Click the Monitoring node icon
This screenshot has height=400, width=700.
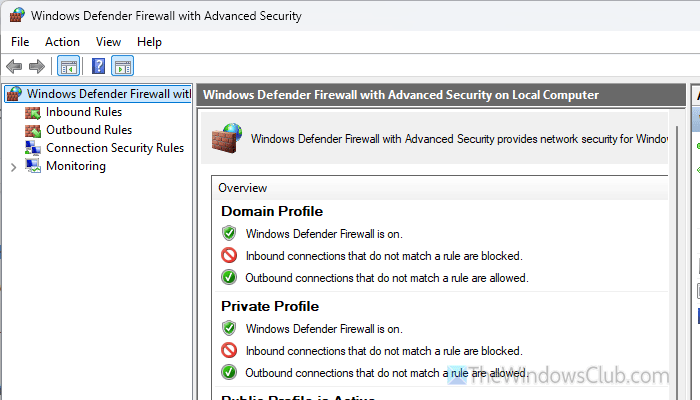coord(33,166)
